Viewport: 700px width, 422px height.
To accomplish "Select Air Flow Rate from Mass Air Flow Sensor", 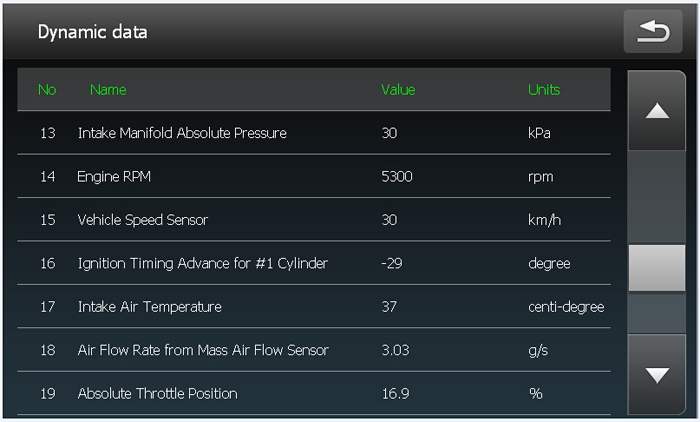I will 314,350.
